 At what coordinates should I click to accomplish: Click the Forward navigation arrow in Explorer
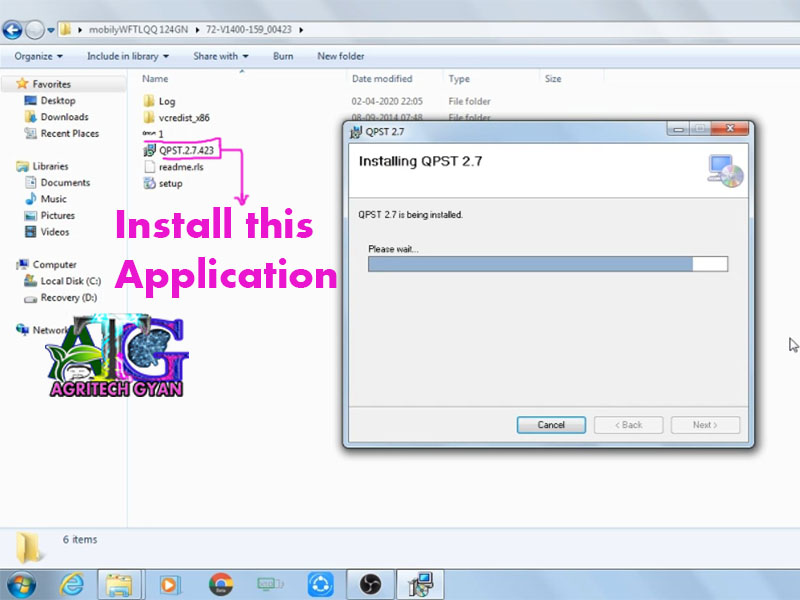34,30
